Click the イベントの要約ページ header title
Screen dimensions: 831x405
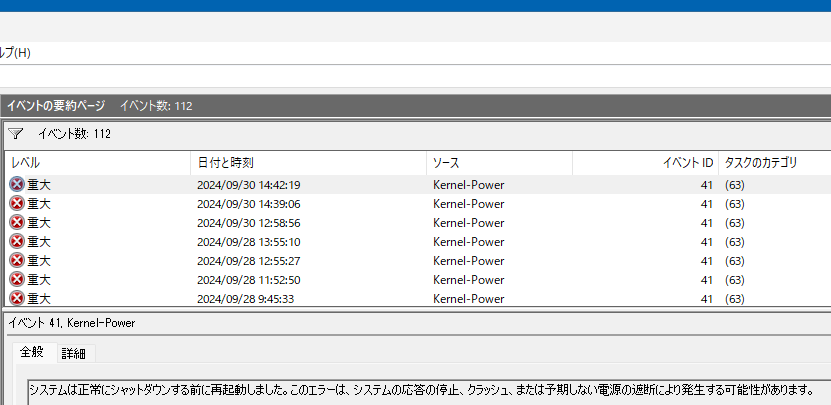[x=56, y=106]
